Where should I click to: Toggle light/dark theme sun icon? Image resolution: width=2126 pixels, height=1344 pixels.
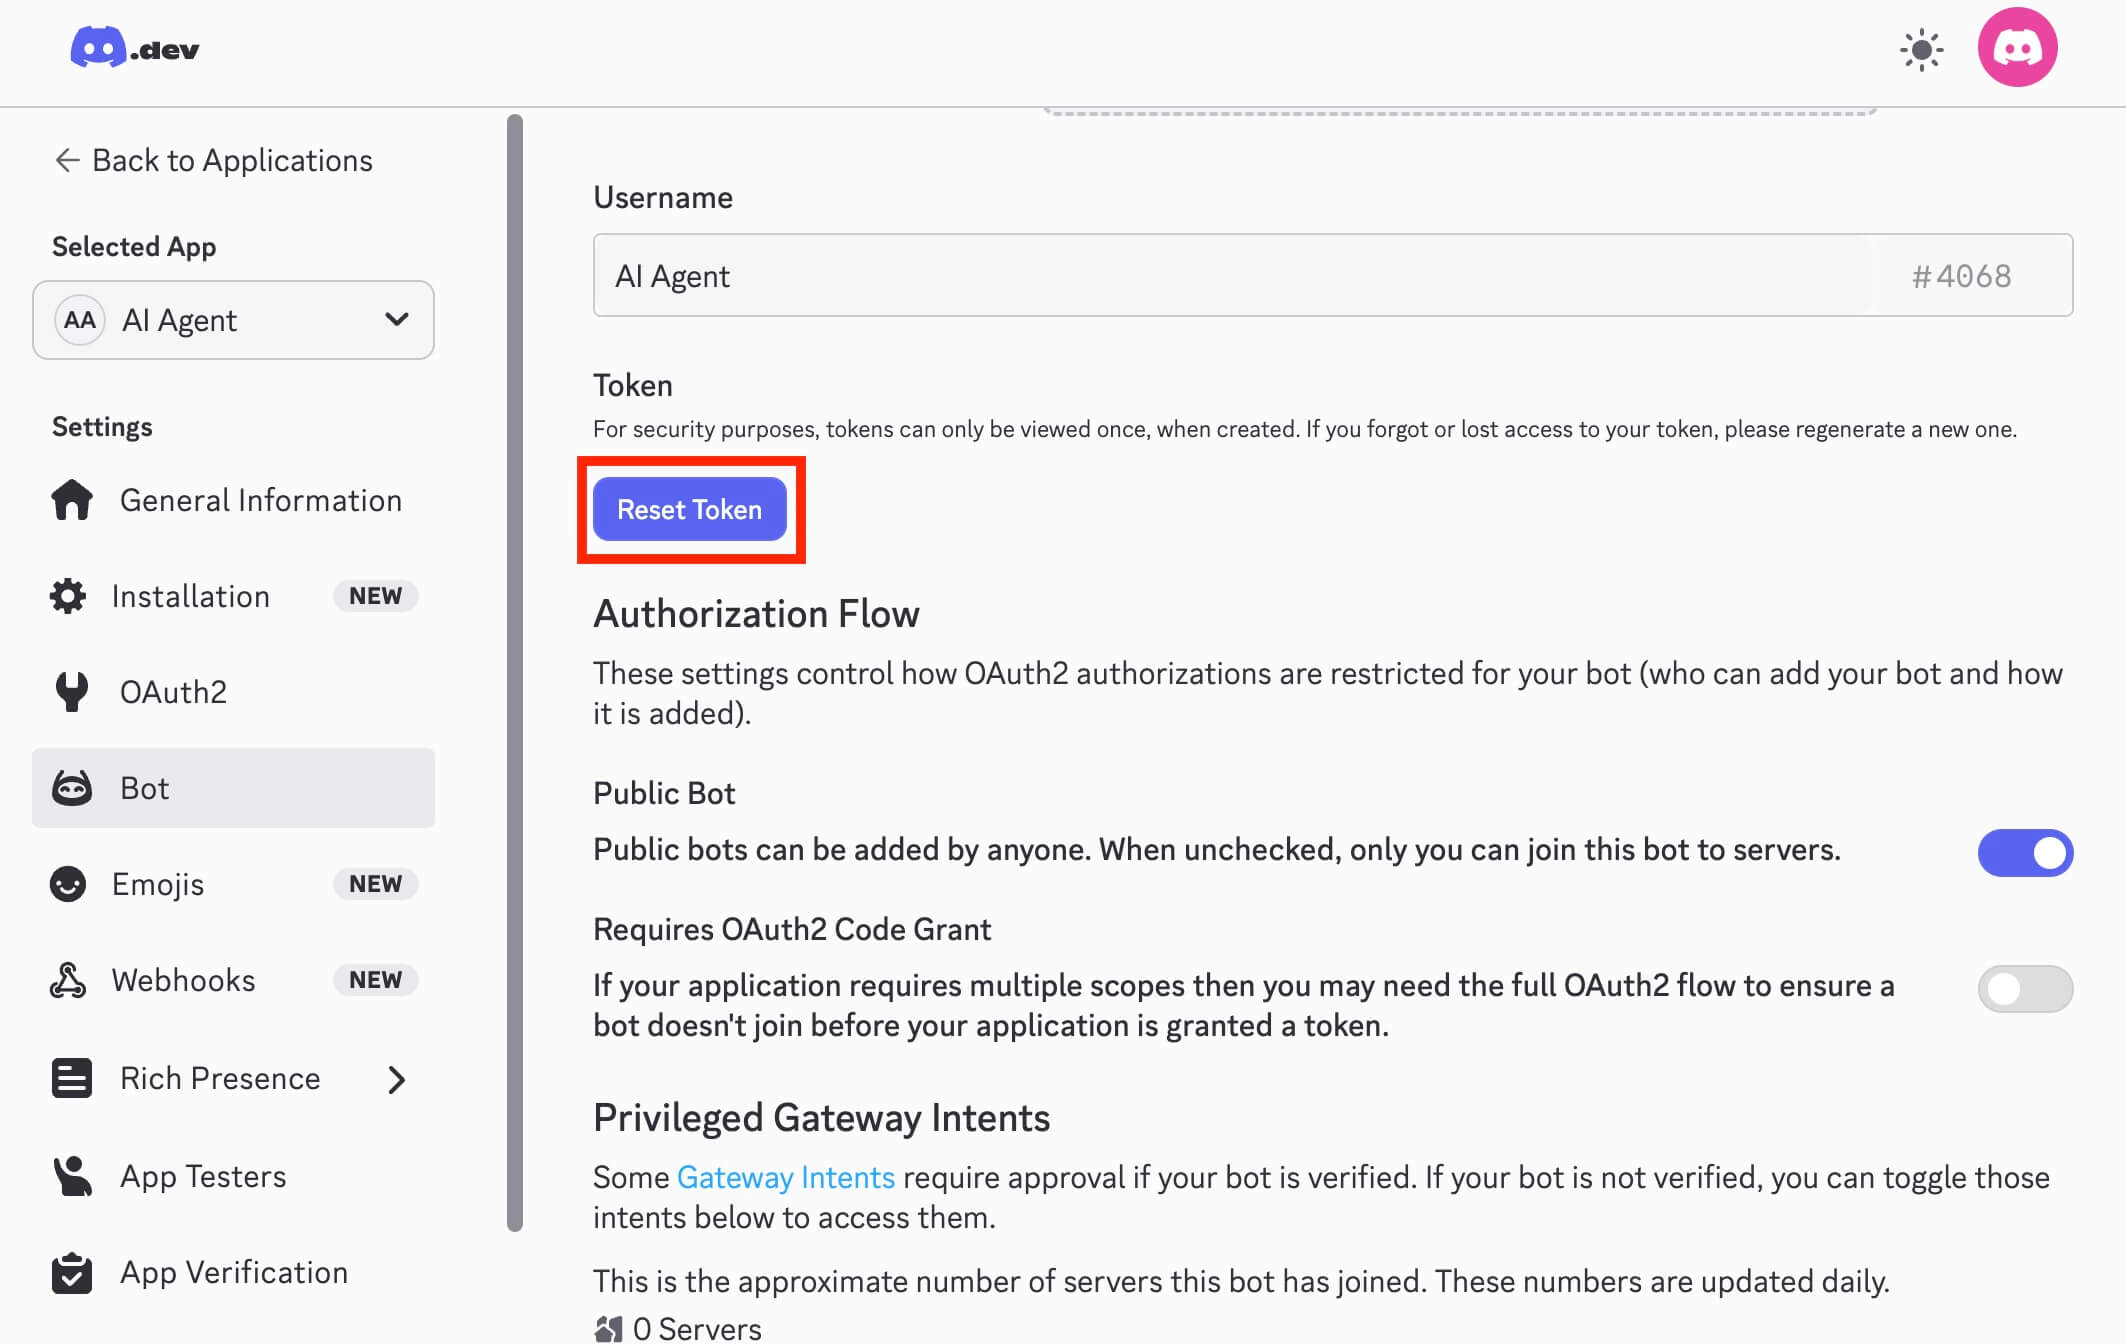tap(1921, 50)
